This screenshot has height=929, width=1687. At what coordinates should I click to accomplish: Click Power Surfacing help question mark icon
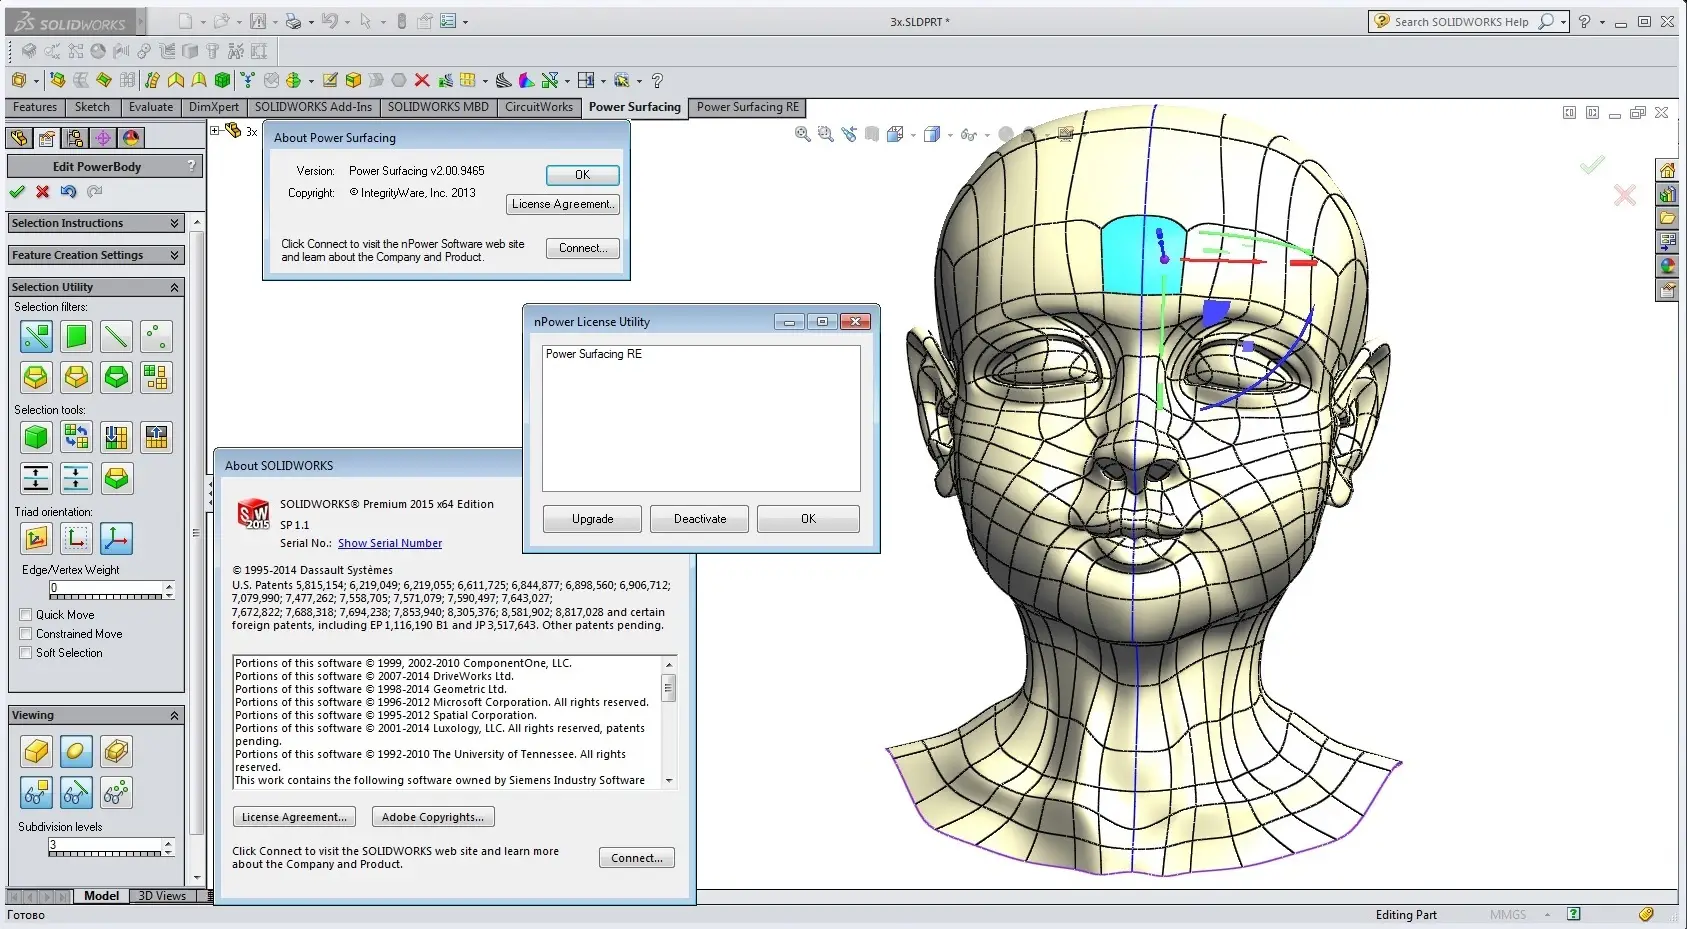pos(657,80)
